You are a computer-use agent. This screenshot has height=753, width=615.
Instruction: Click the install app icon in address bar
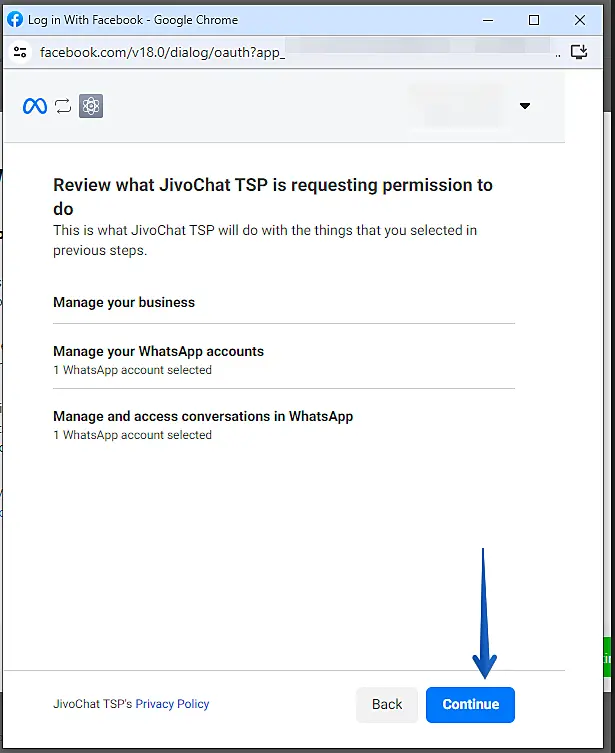[579, 51]
